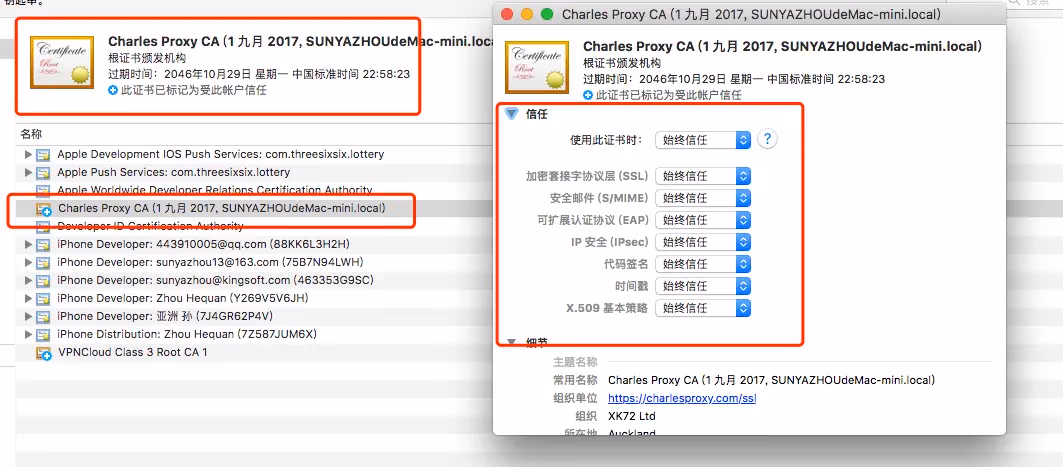Screen dimensions: 1063x467
Task: Click the green zoom button of certificate window
Action: 546,14
